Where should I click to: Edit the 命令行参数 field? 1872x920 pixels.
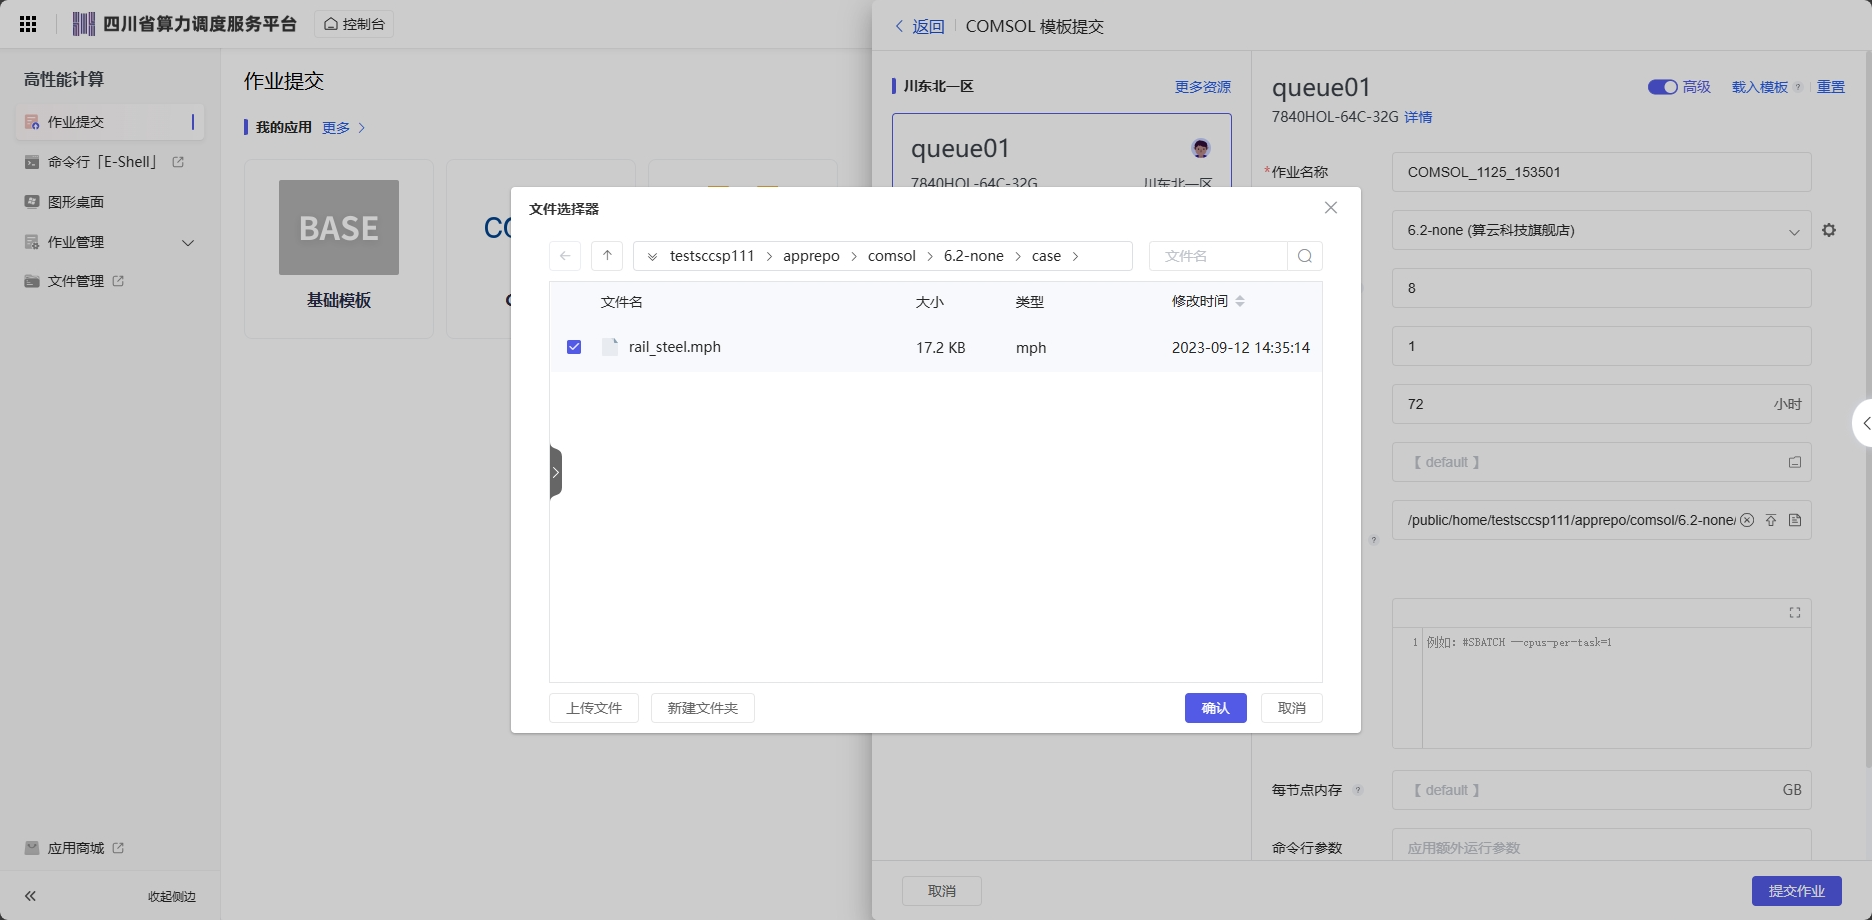tap(1601, 845)
